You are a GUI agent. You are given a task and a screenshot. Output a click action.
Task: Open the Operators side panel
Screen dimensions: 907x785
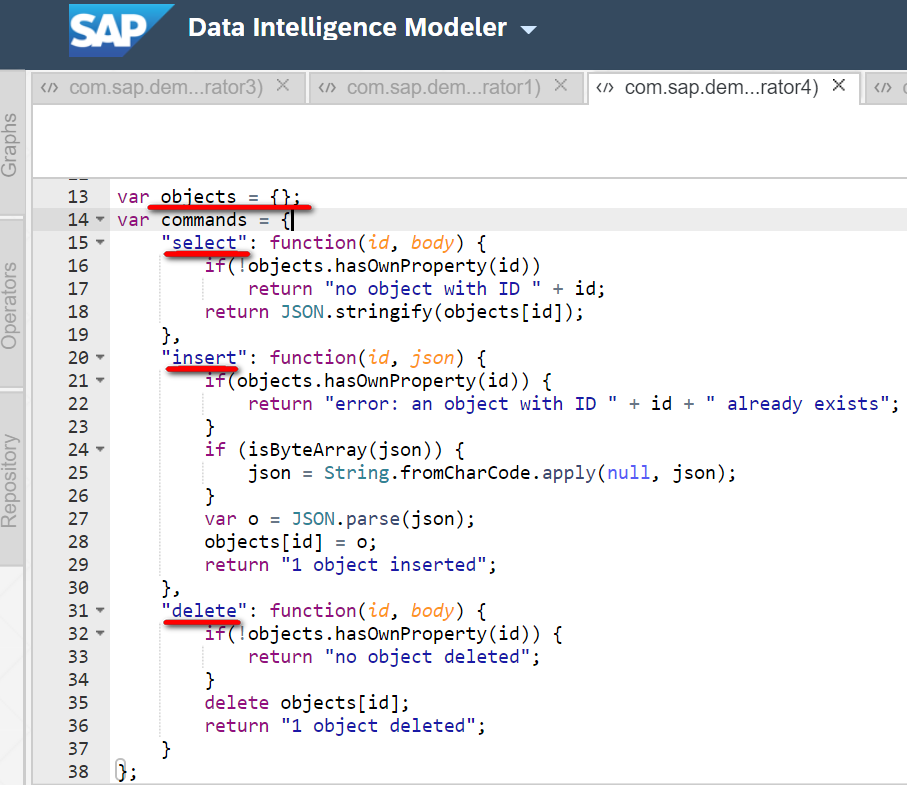[x=10, y=305]
